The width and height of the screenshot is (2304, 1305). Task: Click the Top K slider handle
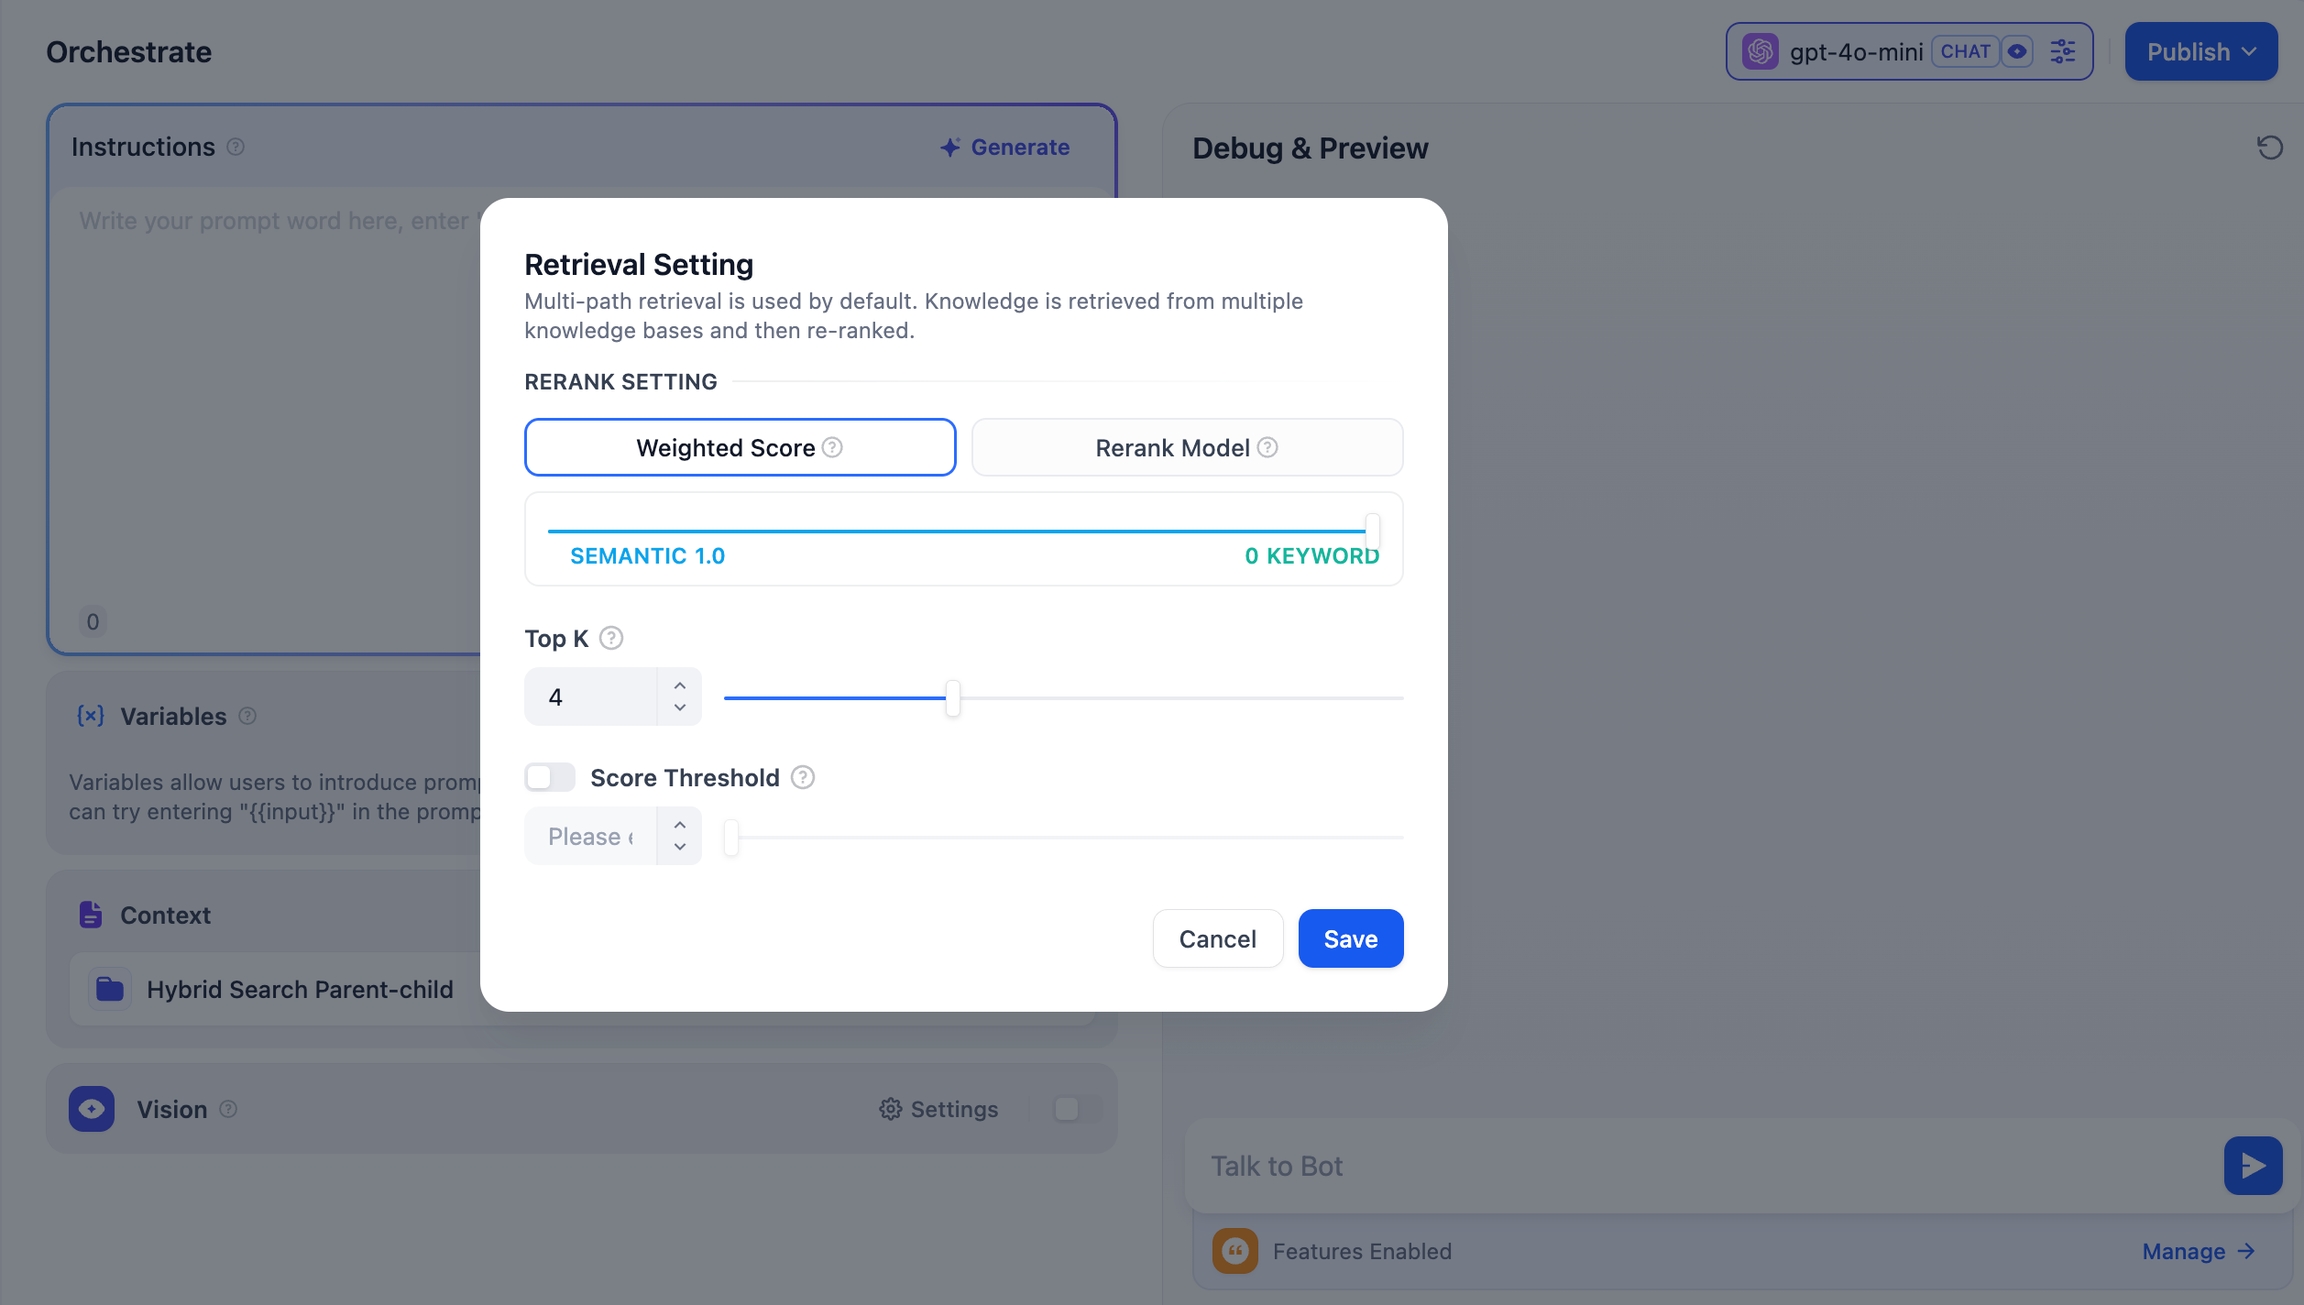[x=953, y=698]
